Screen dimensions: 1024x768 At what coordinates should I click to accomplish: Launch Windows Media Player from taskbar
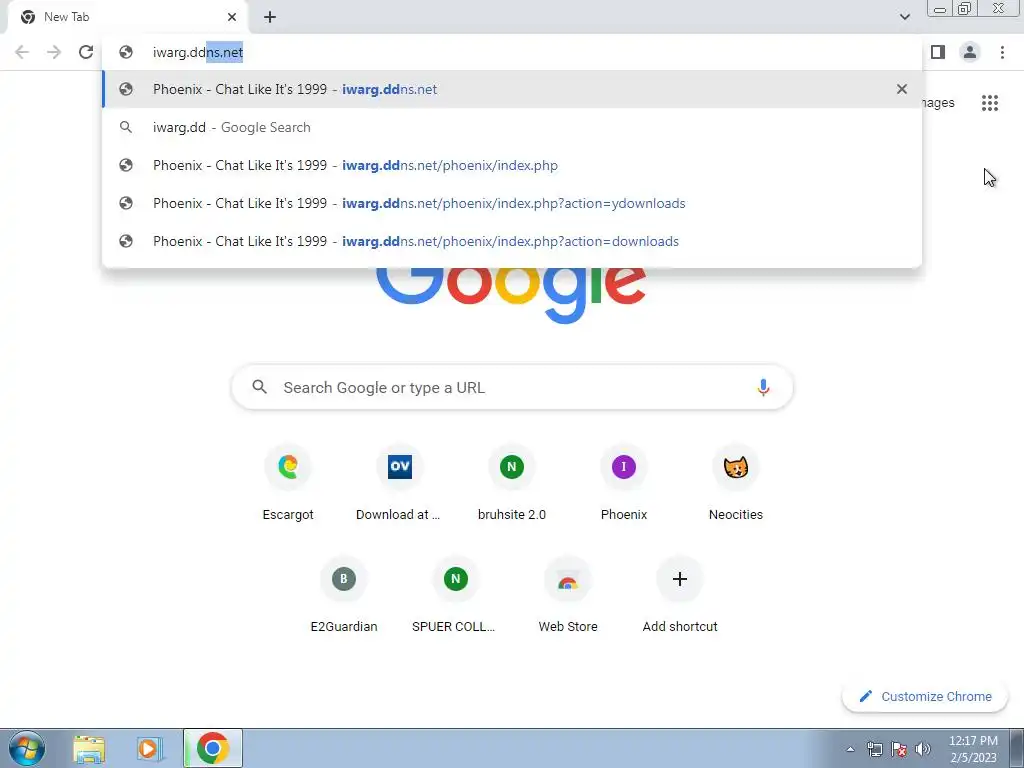point(150,748)
